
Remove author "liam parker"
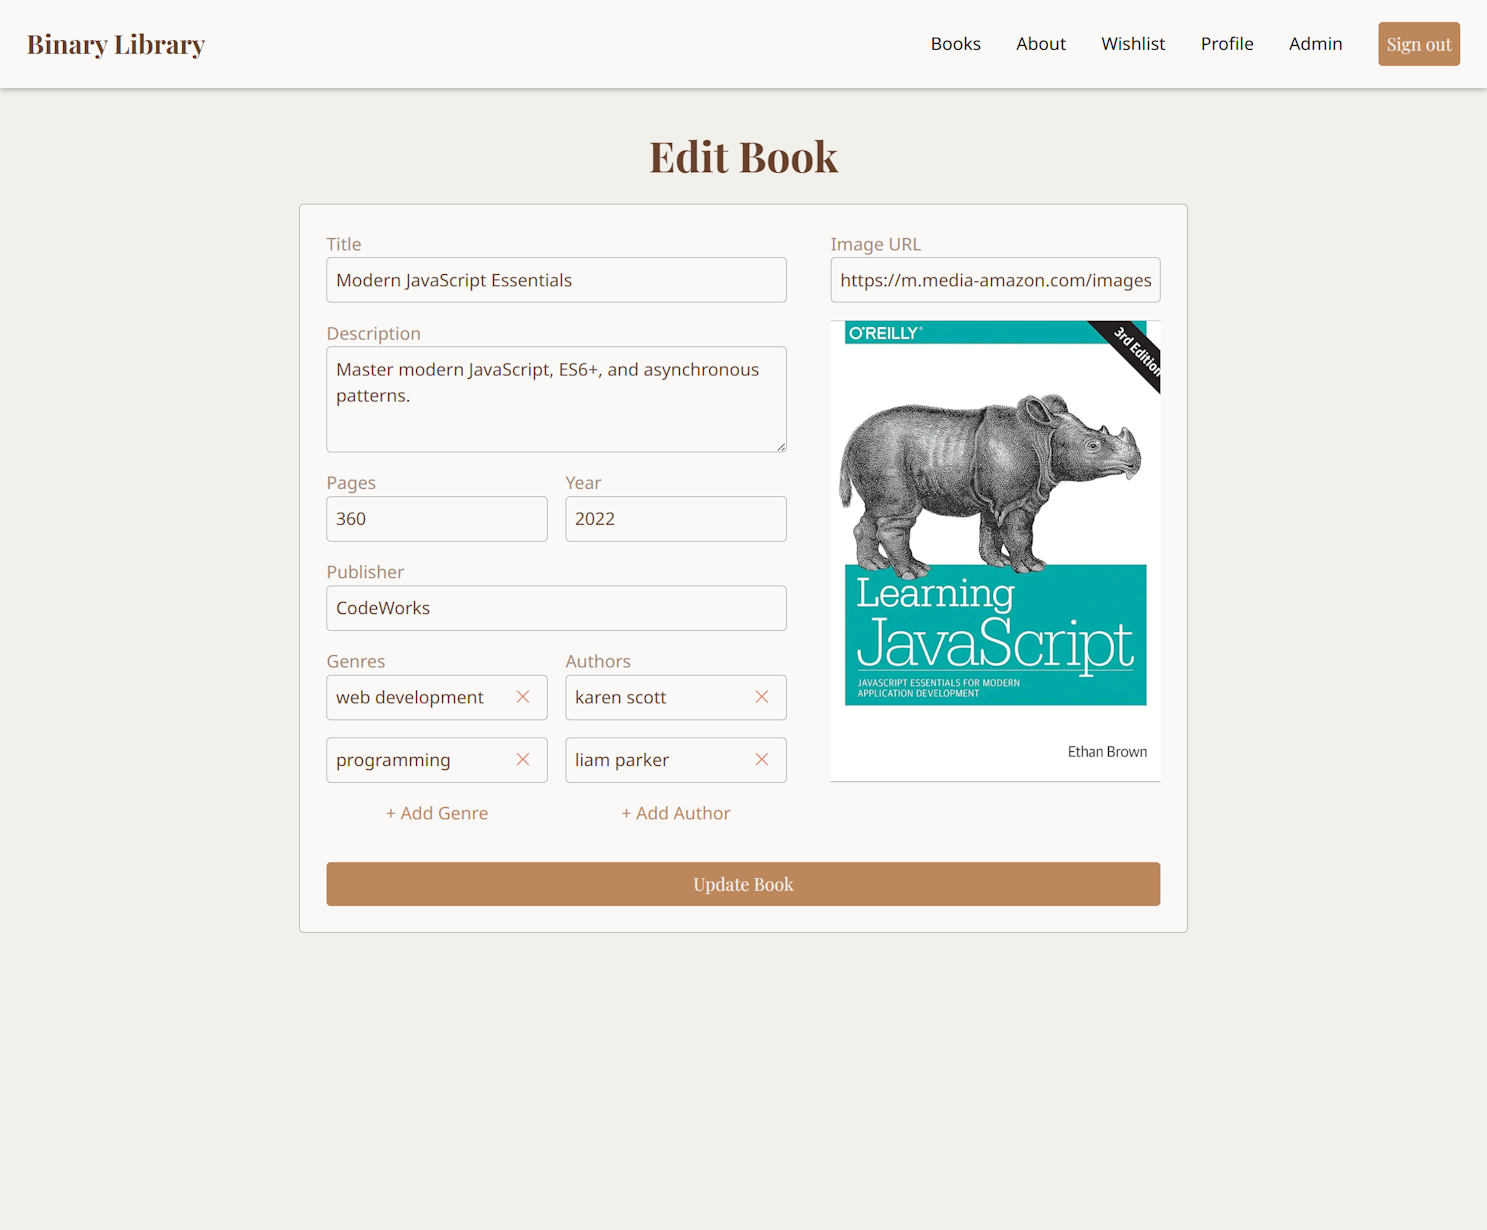762,760
